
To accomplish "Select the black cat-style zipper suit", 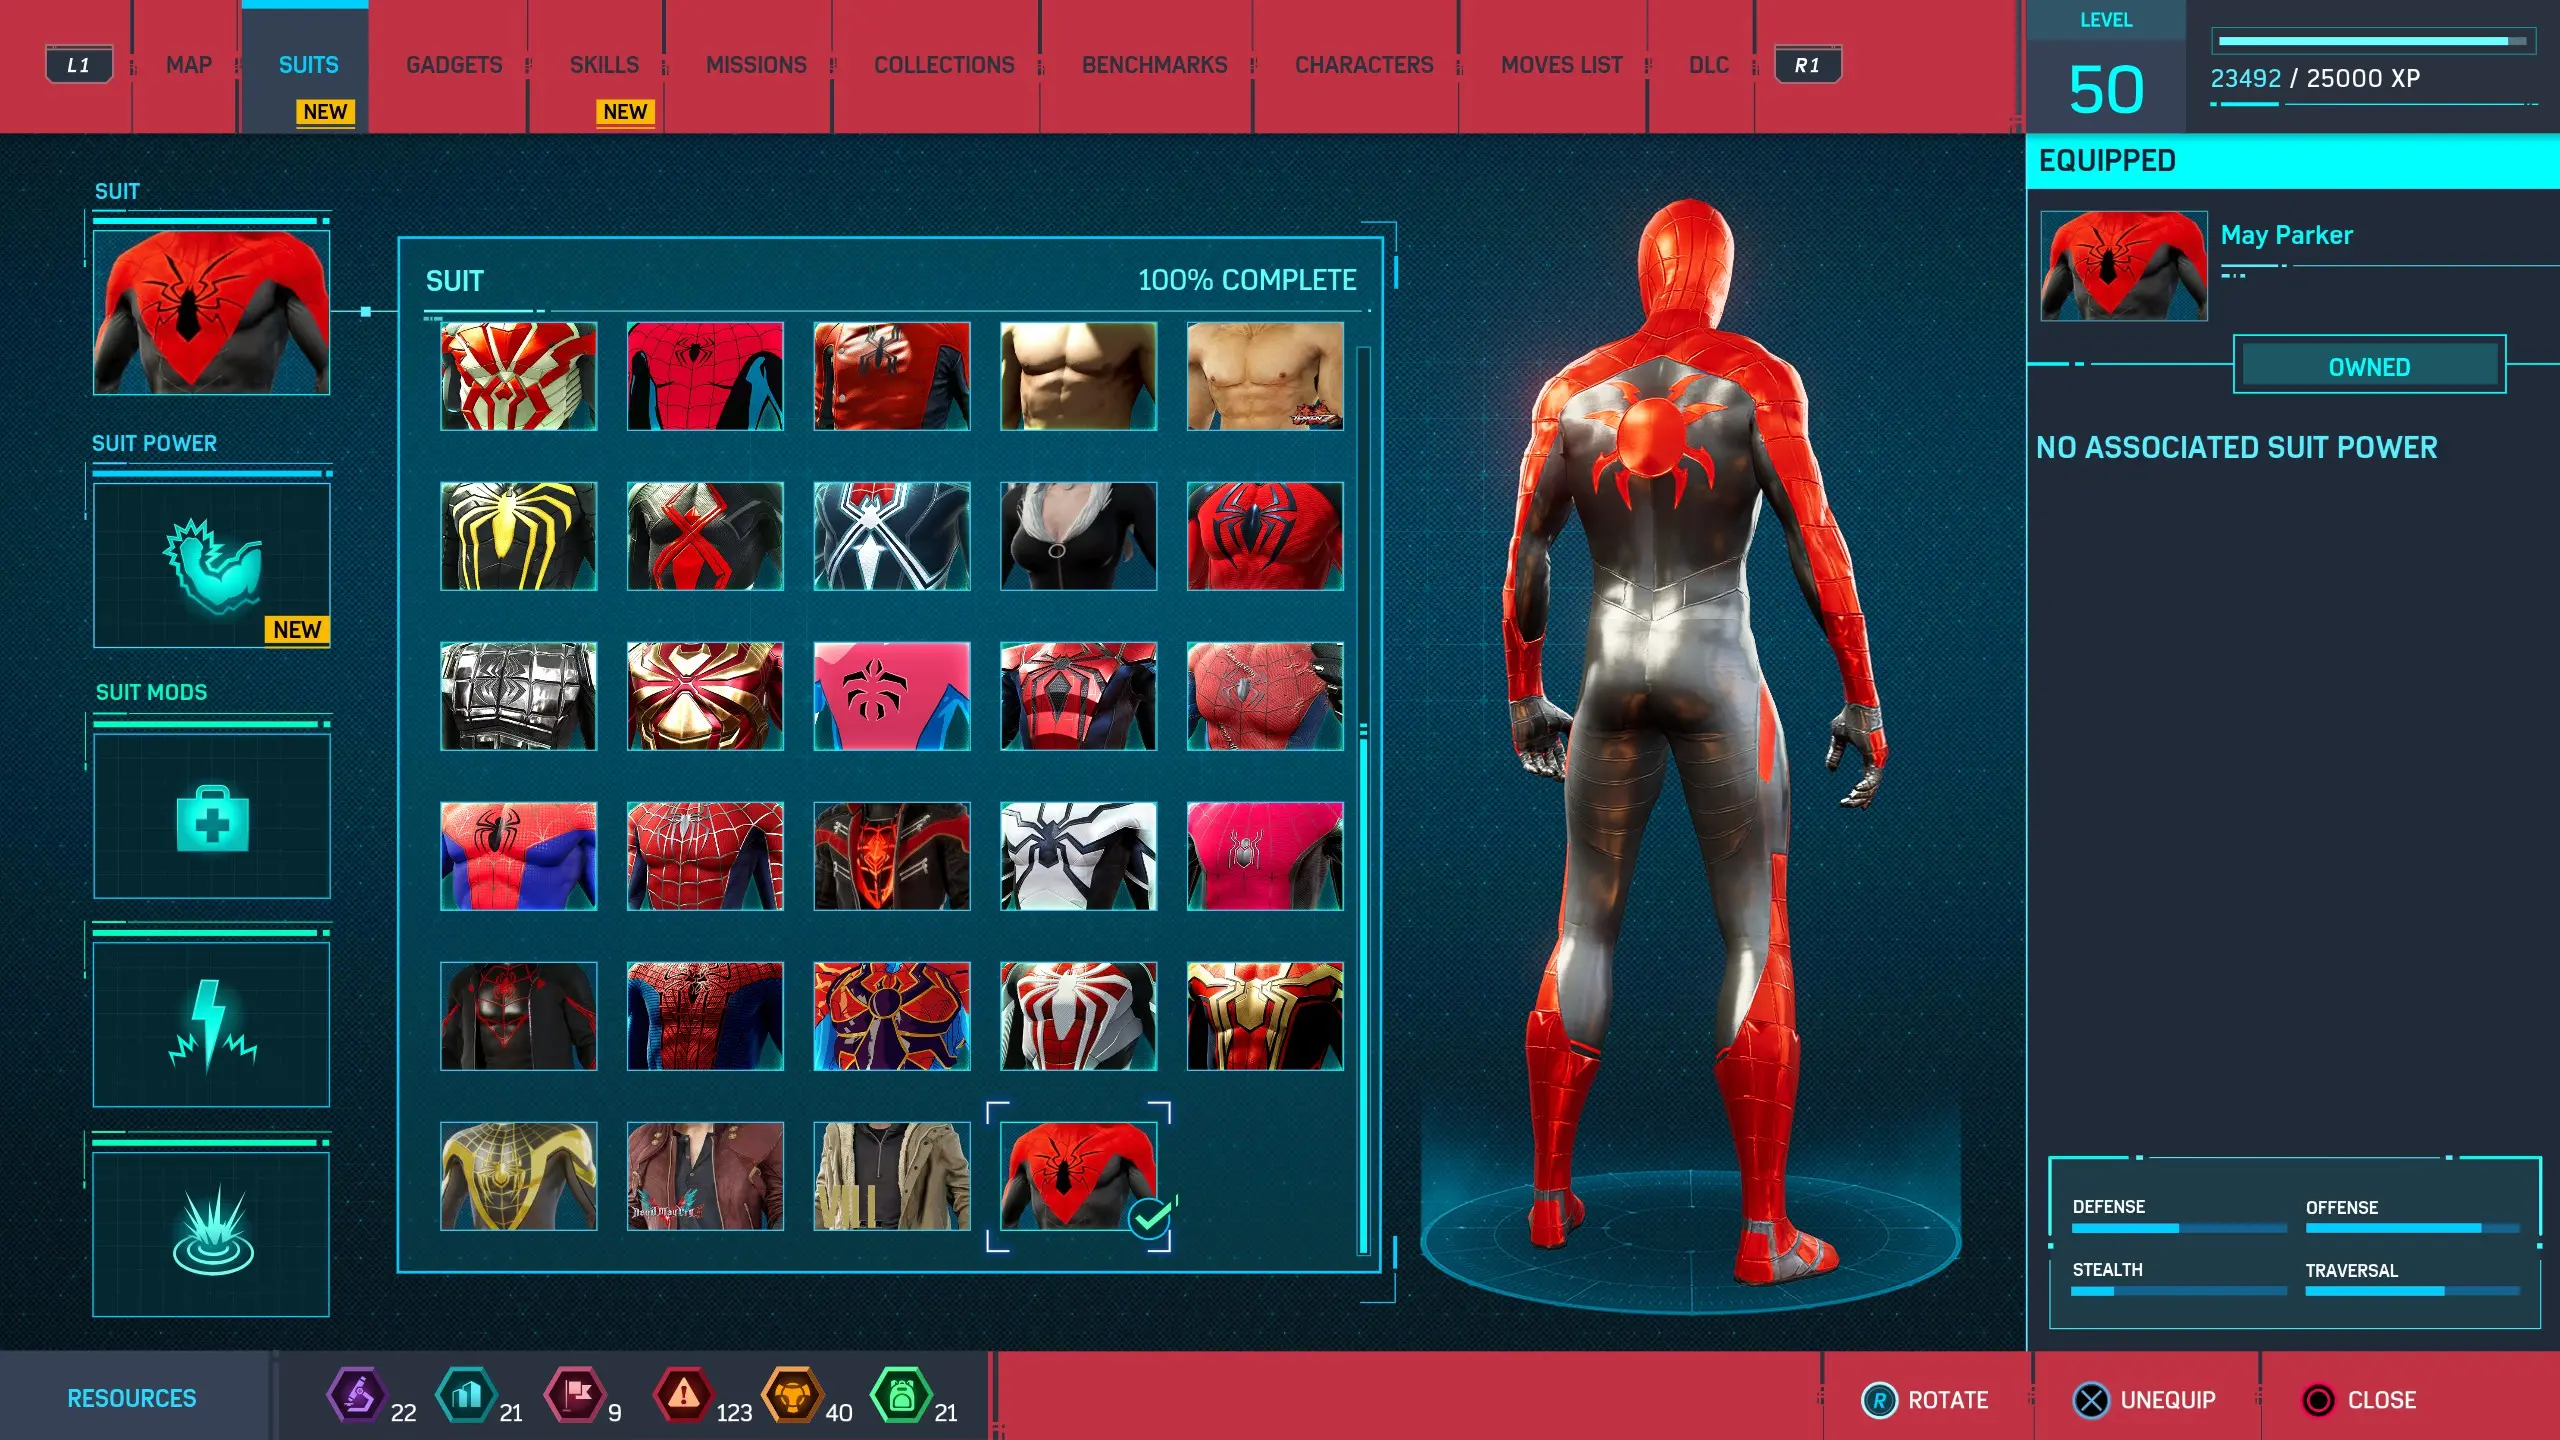I will coord(1078,536).
